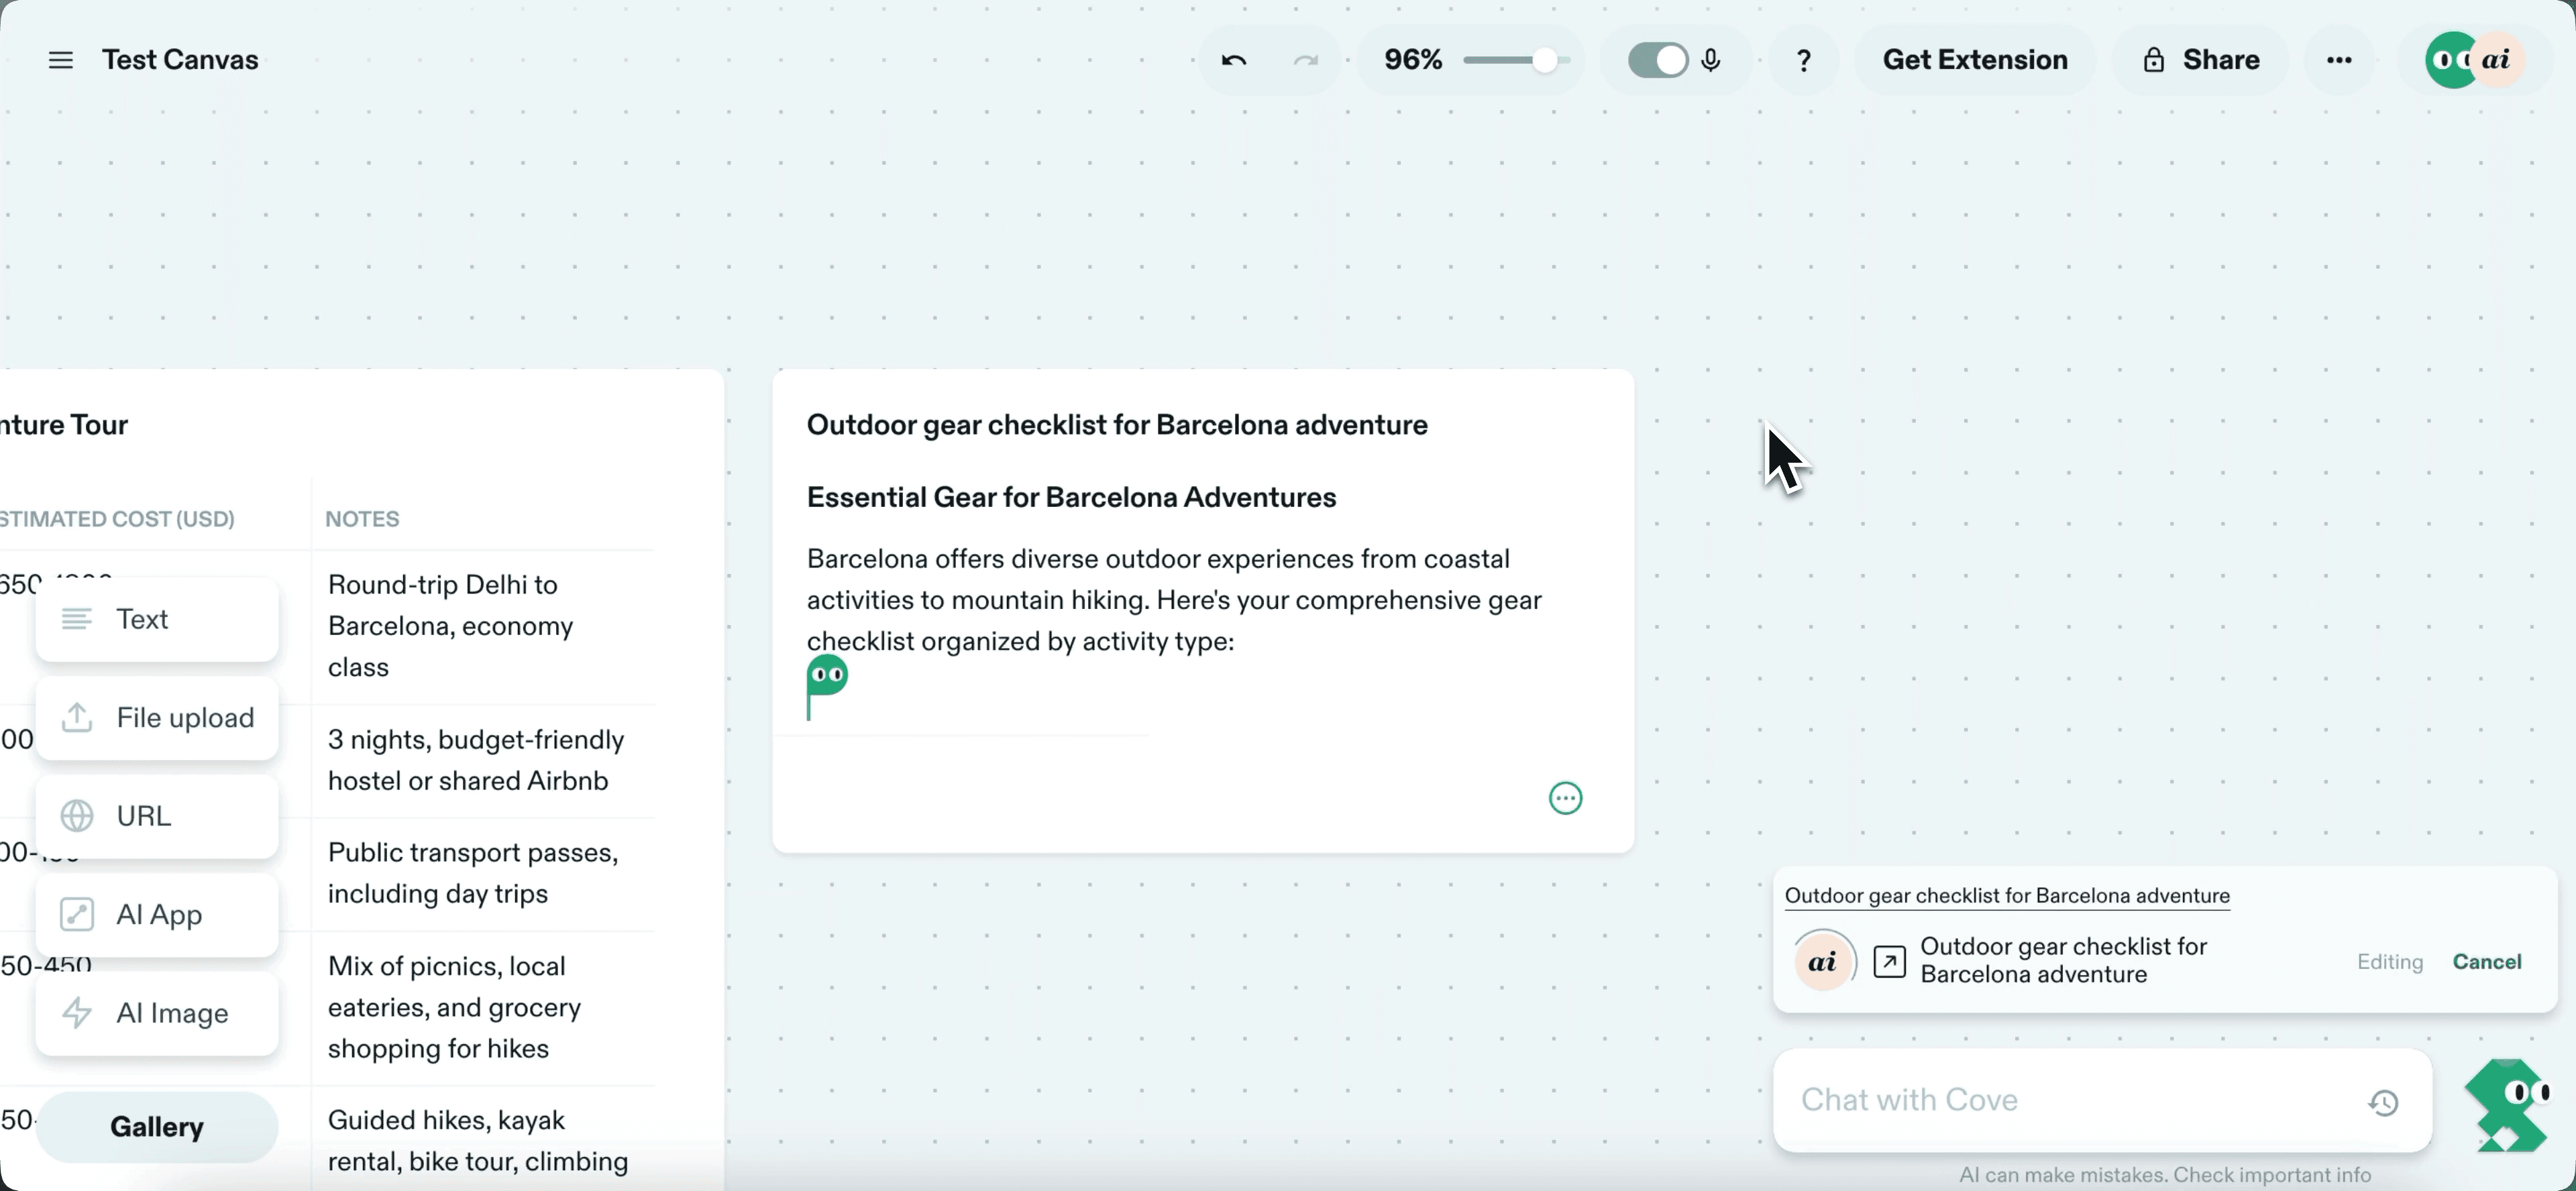Screen dimensions: 2576x1191
Task: Open the top toolbar ellipsis menu
Action: (x=2339, y=59)
